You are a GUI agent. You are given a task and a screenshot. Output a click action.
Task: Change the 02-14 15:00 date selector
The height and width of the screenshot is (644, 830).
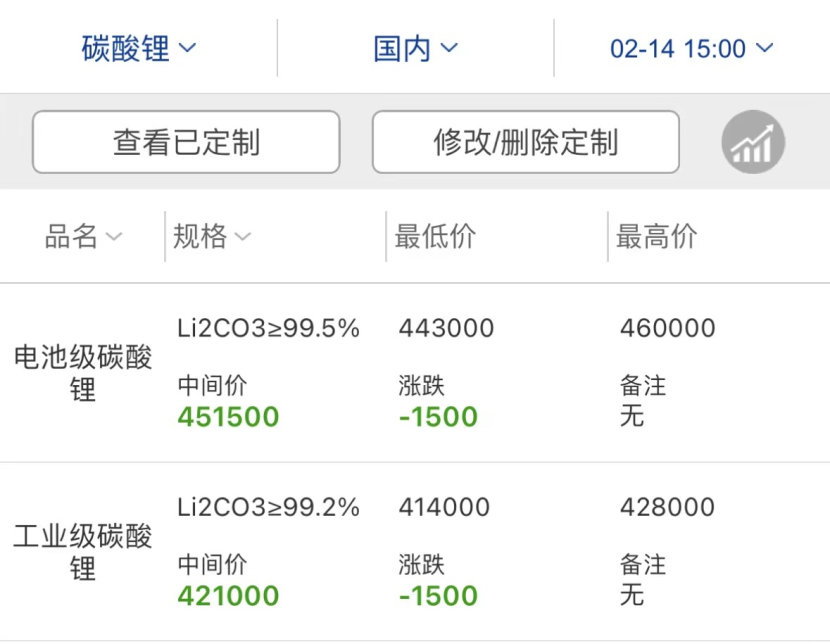pos(691,48)
